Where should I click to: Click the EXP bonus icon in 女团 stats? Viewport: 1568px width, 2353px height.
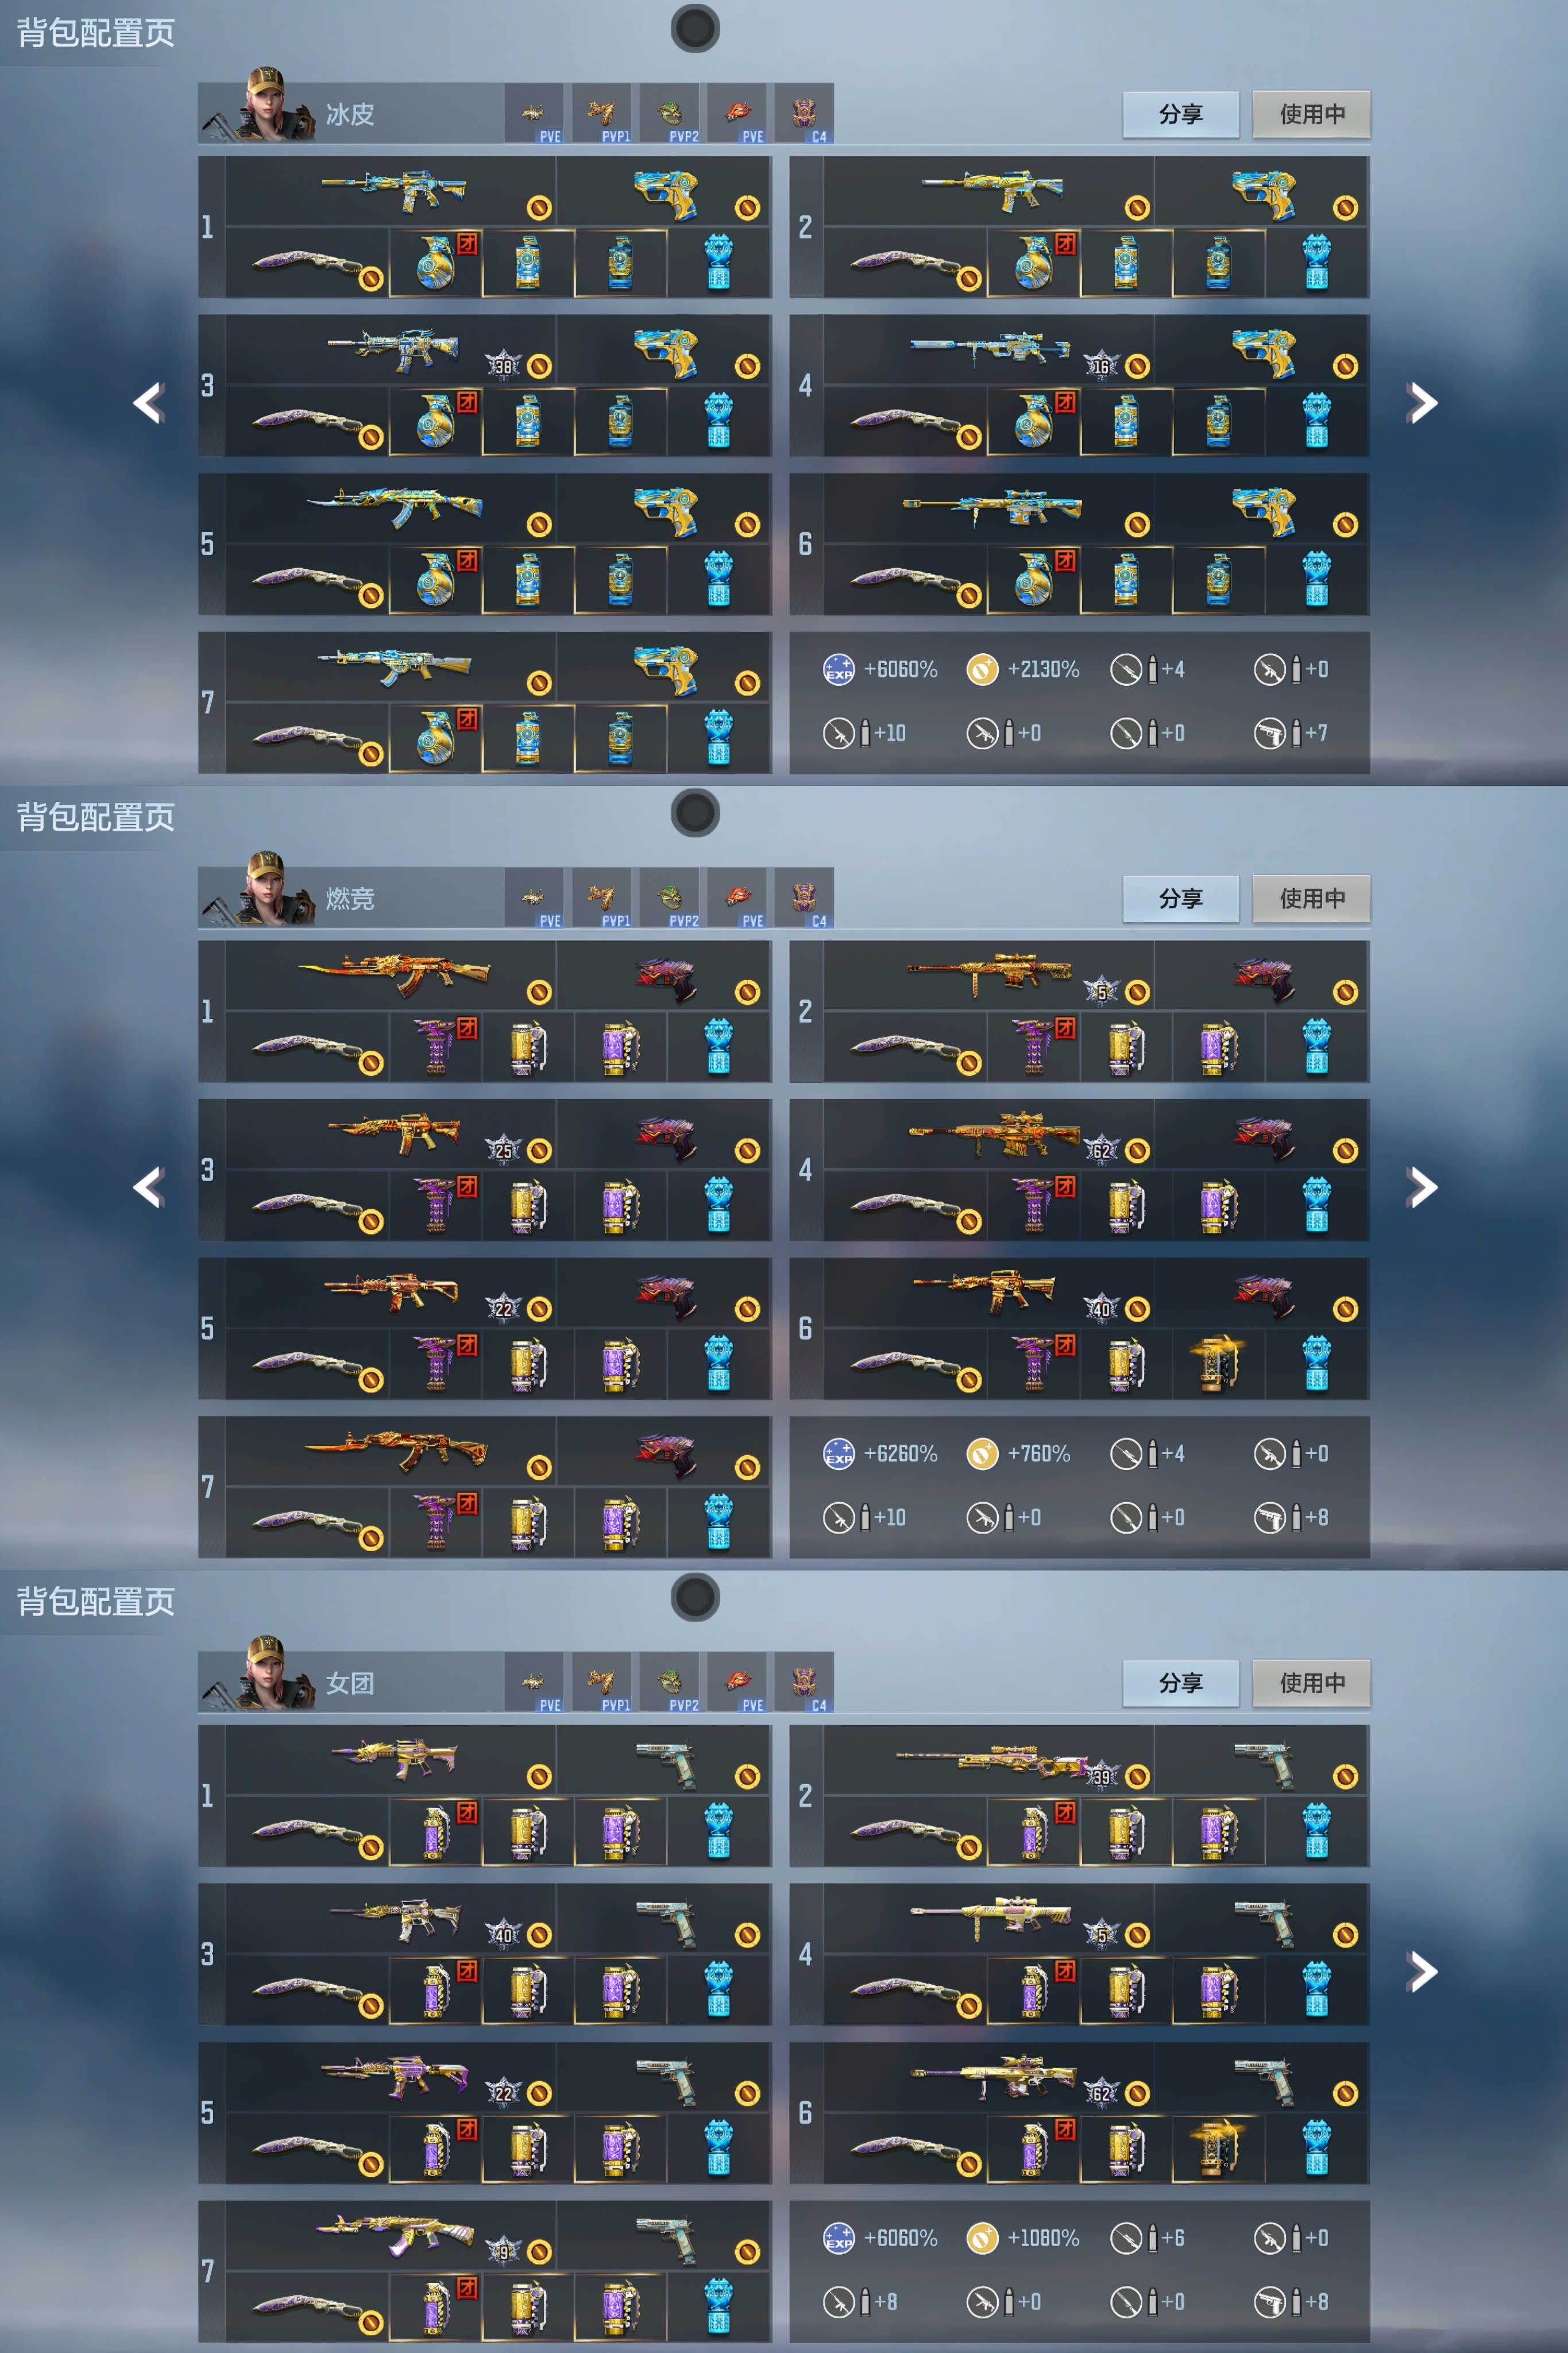point(838,2238)
